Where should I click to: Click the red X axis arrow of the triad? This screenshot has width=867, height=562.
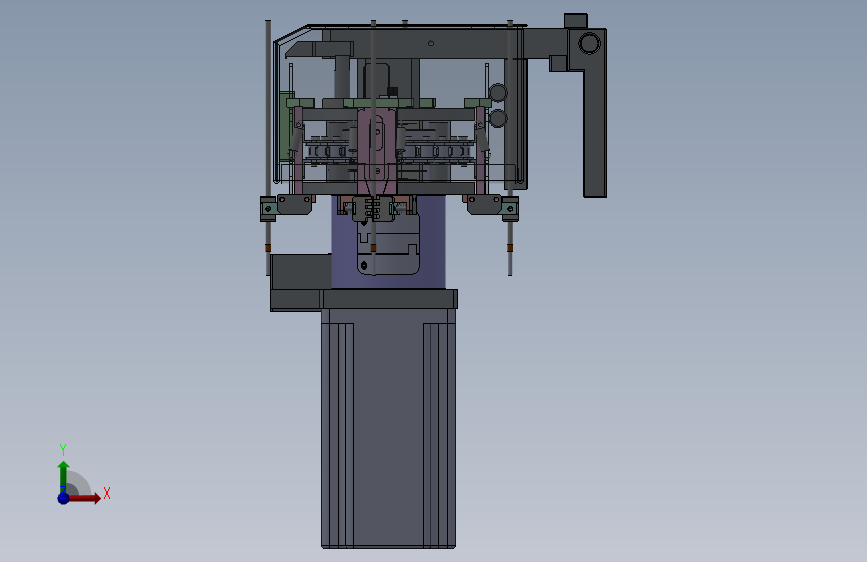[84, 498]
